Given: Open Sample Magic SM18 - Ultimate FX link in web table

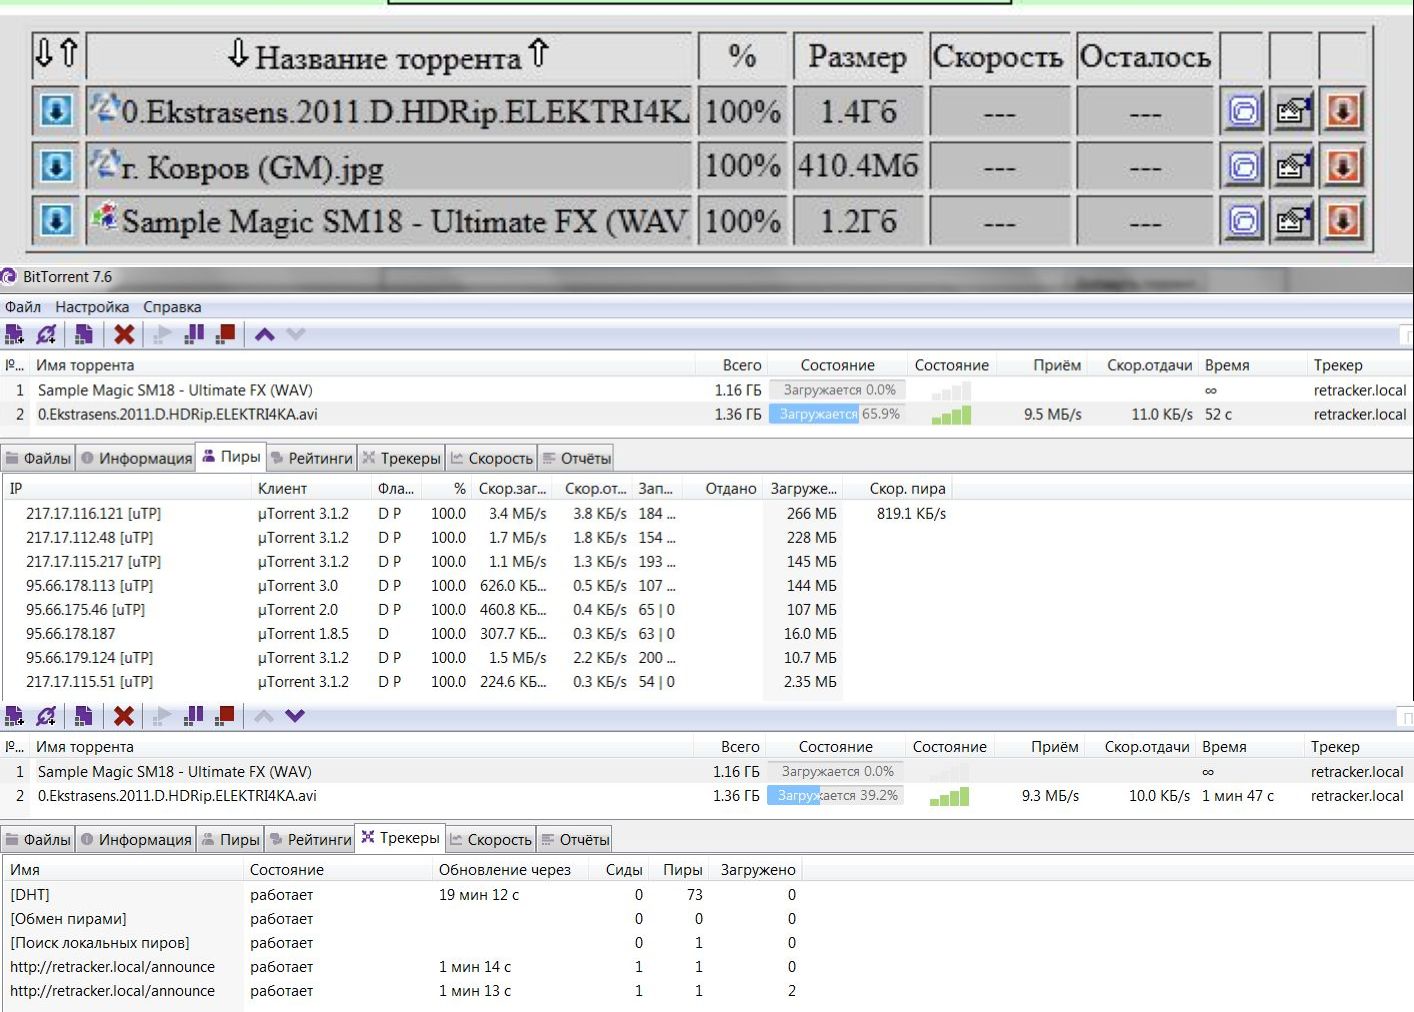Looking at the screenshot, I should click(x=405, y=222).
